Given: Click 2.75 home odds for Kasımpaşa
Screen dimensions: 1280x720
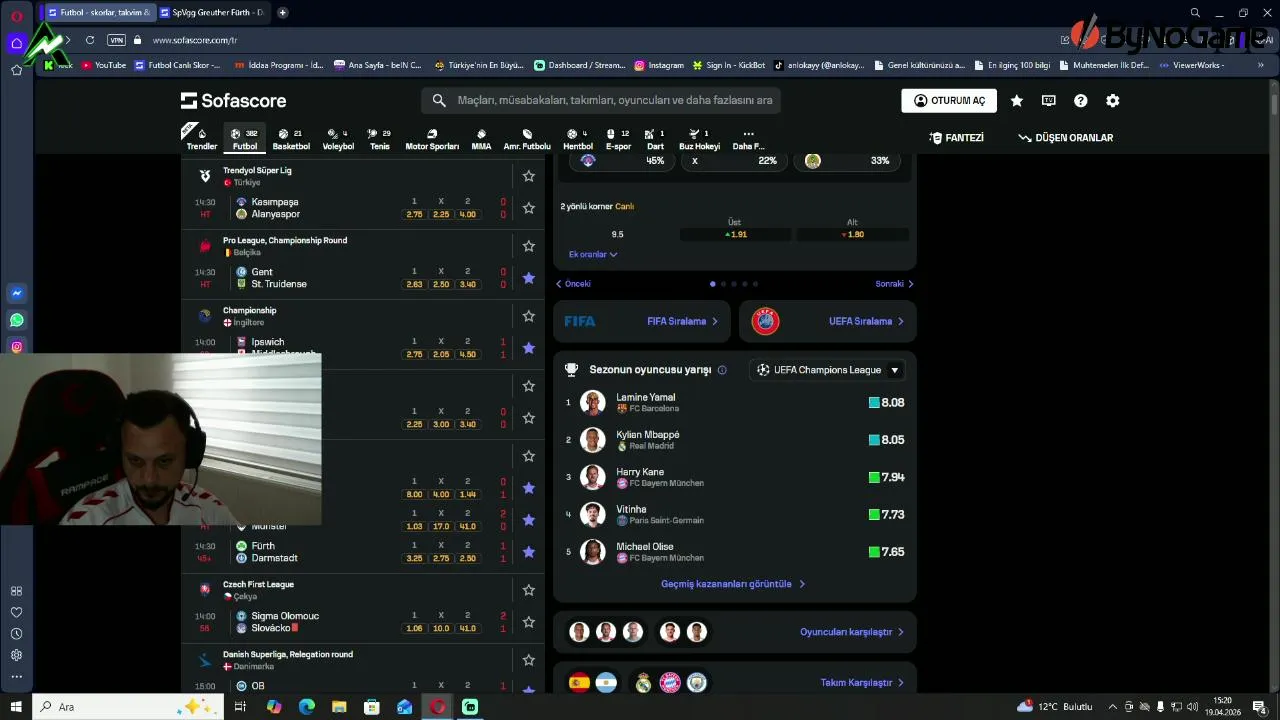Looking at the screenshot, I should [x=414, y=214].
